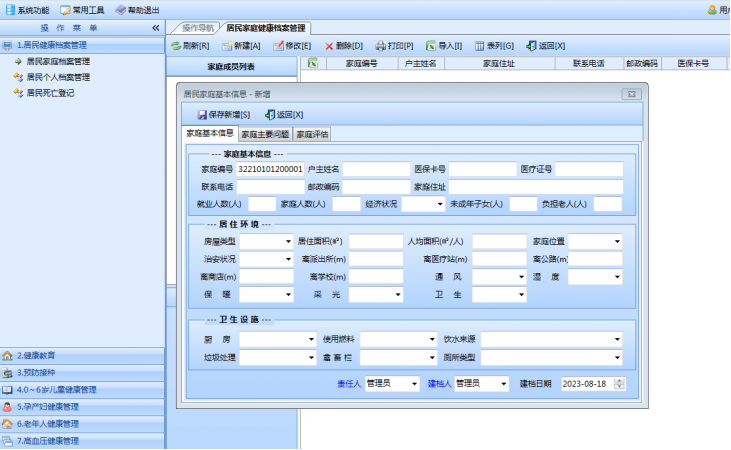Viewport: 731px width, 450px height.
Task: Click the 新建 new record toolbar icon
Action: click(x=227, y=46)
